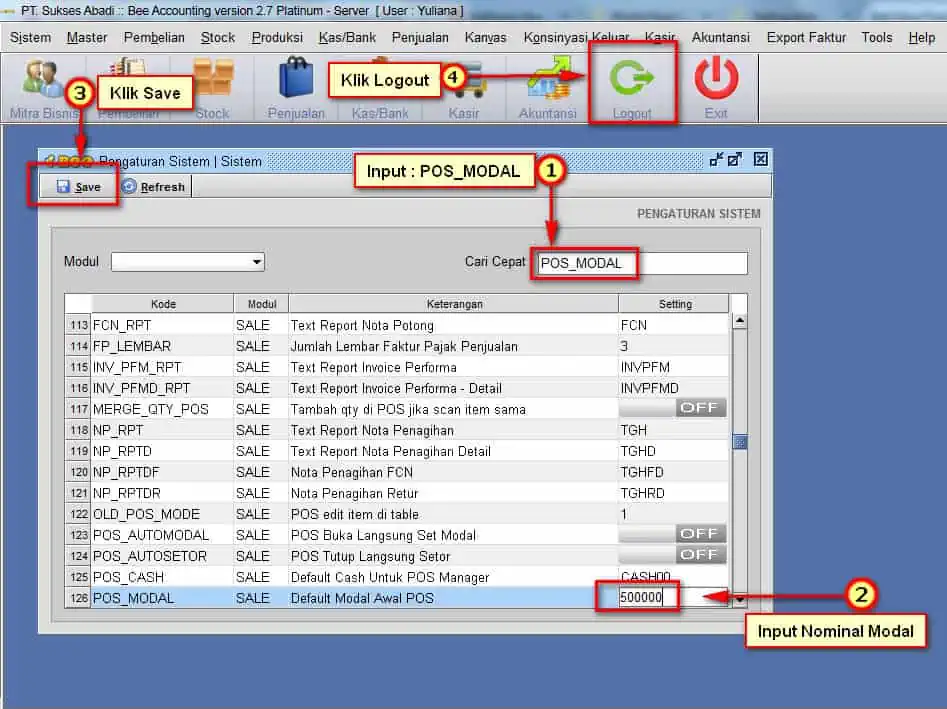Screen dimensions: 947x709
Task: Open the Akuntansi chart icon
Action: point(548,79)
